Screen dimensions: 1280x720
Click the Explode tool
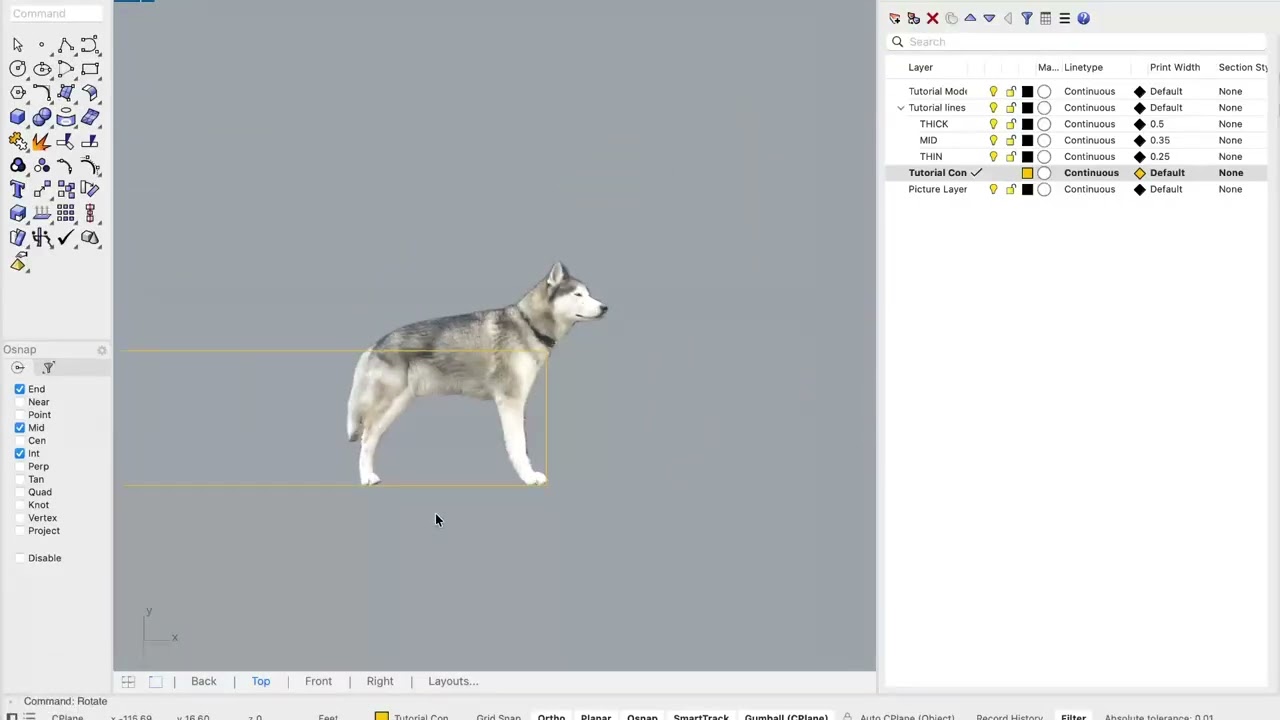tap(41, 141)
